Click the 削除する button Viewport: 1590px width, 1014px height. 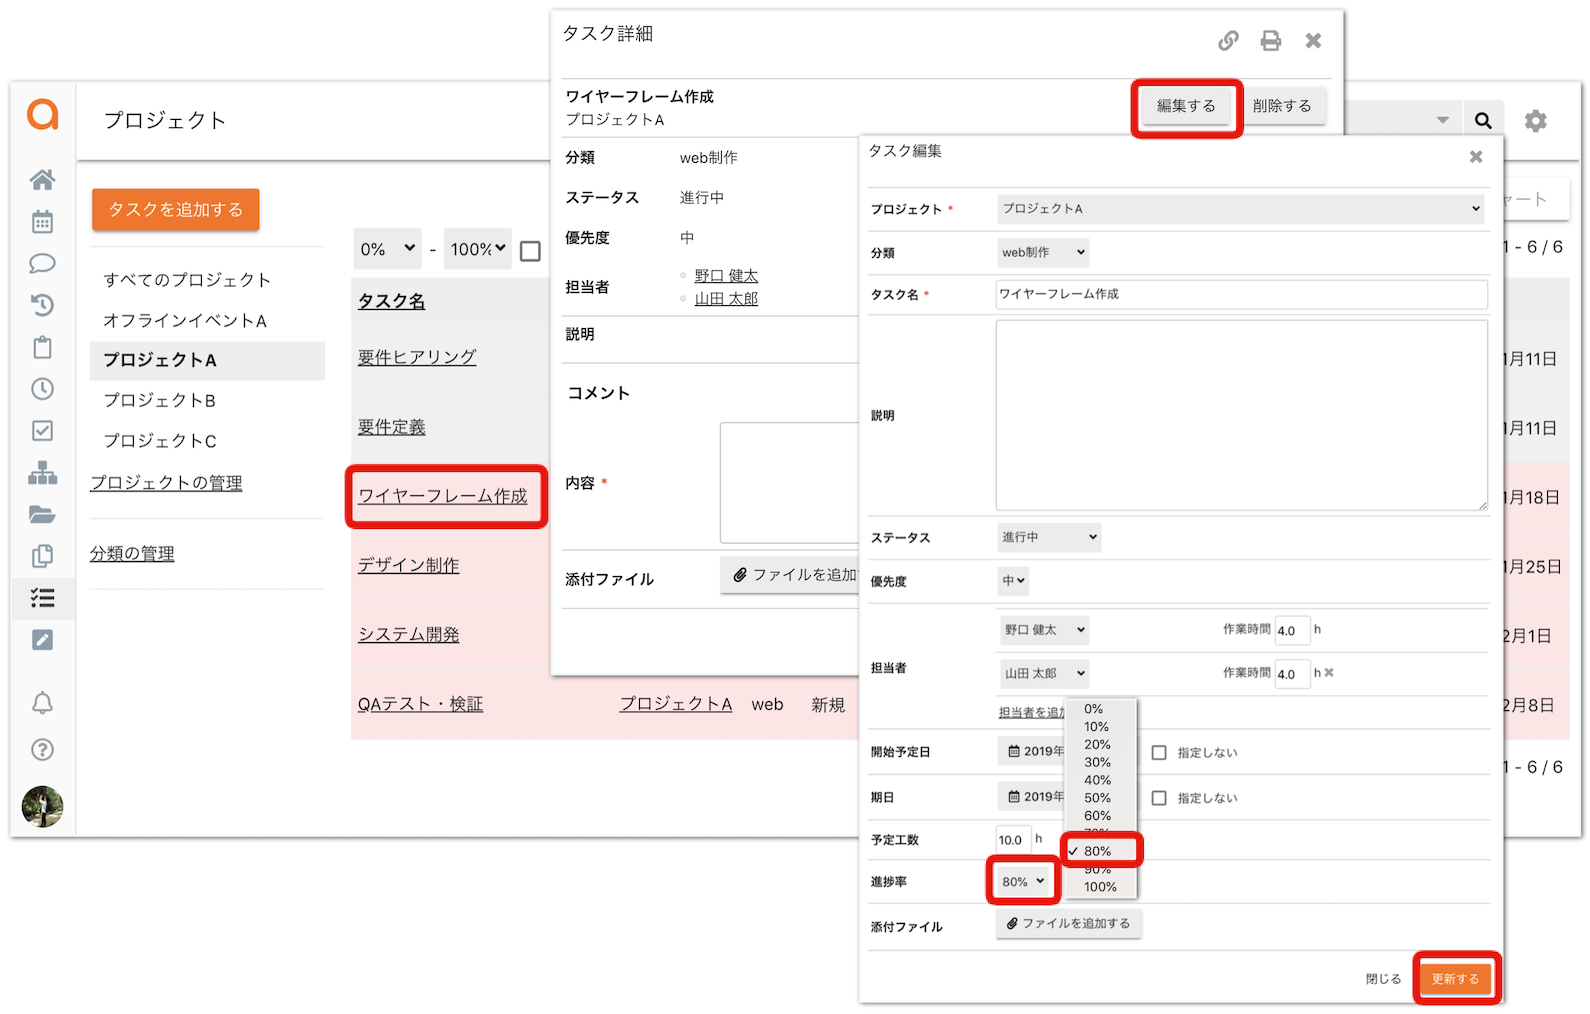coord(1282,106)
